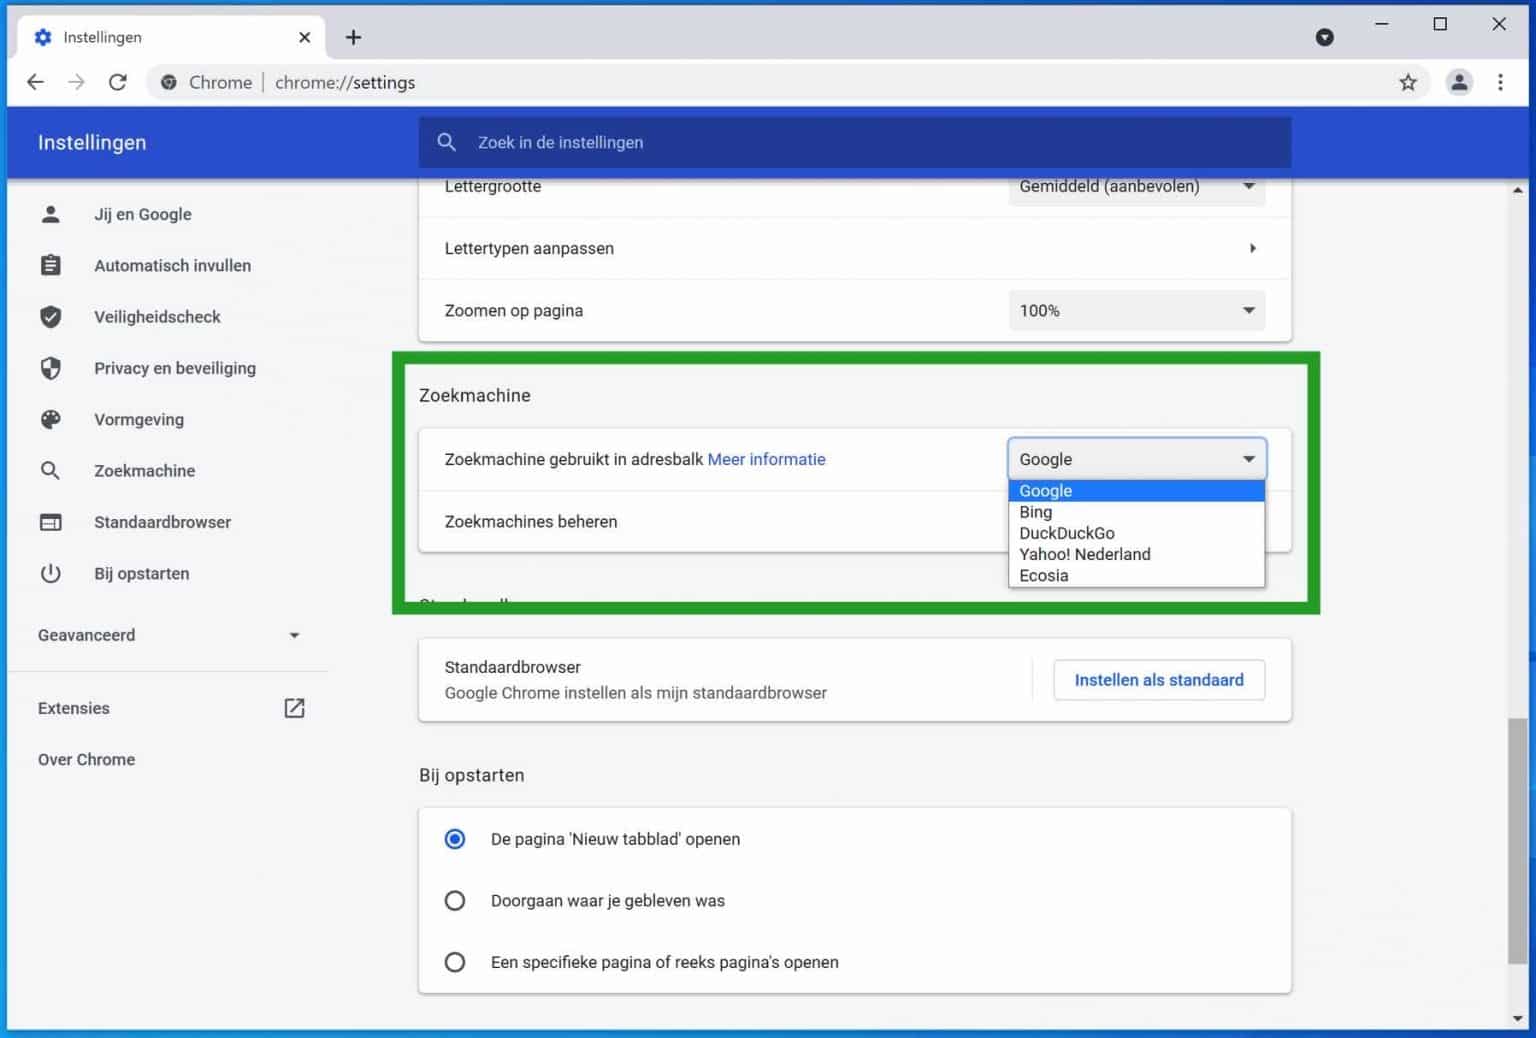Choose Google in the search engine list

pyautogui.click(x=1137, y=491)
